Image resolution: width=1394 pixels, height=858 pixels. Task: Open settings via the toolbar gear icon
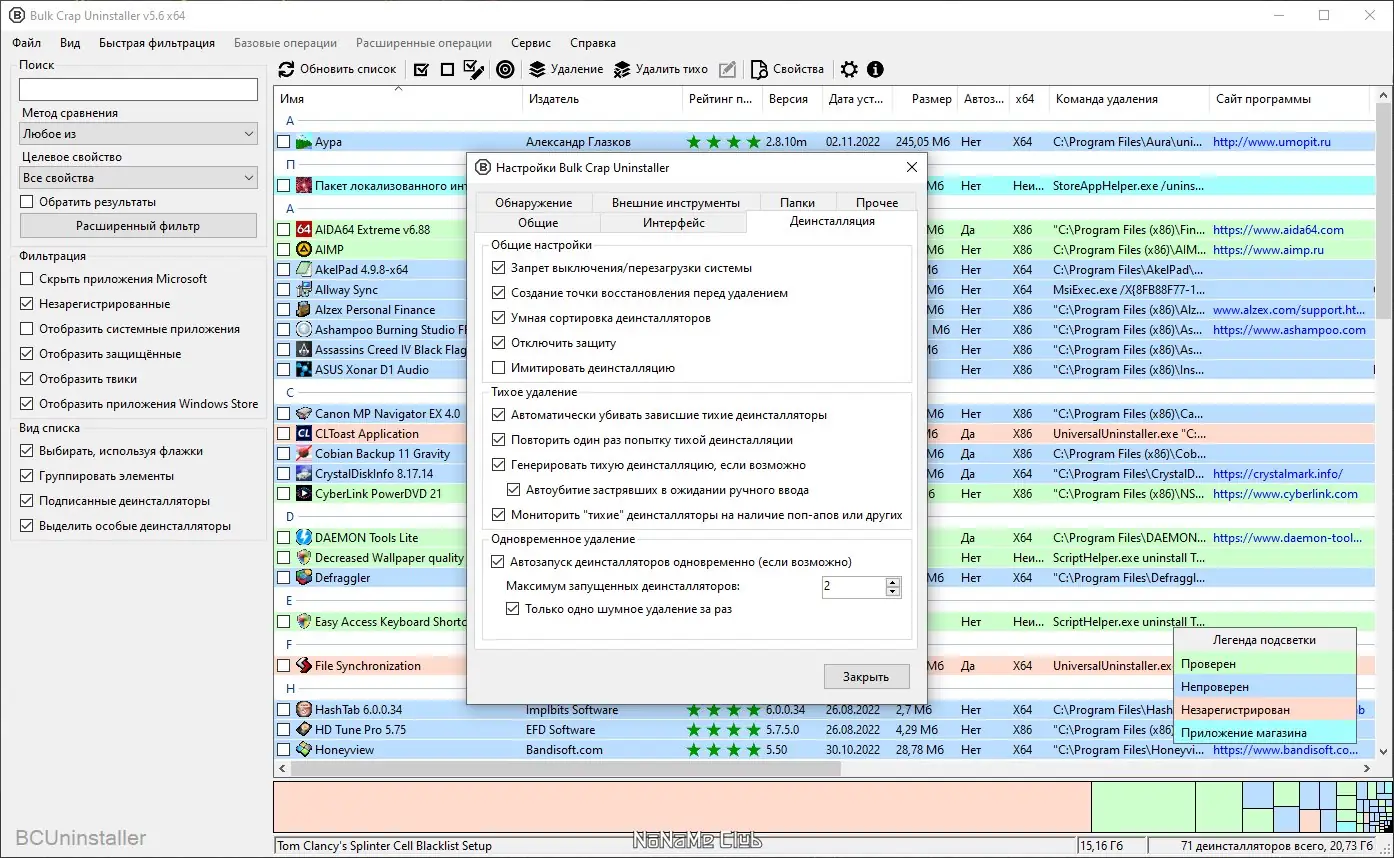(849, 70)
